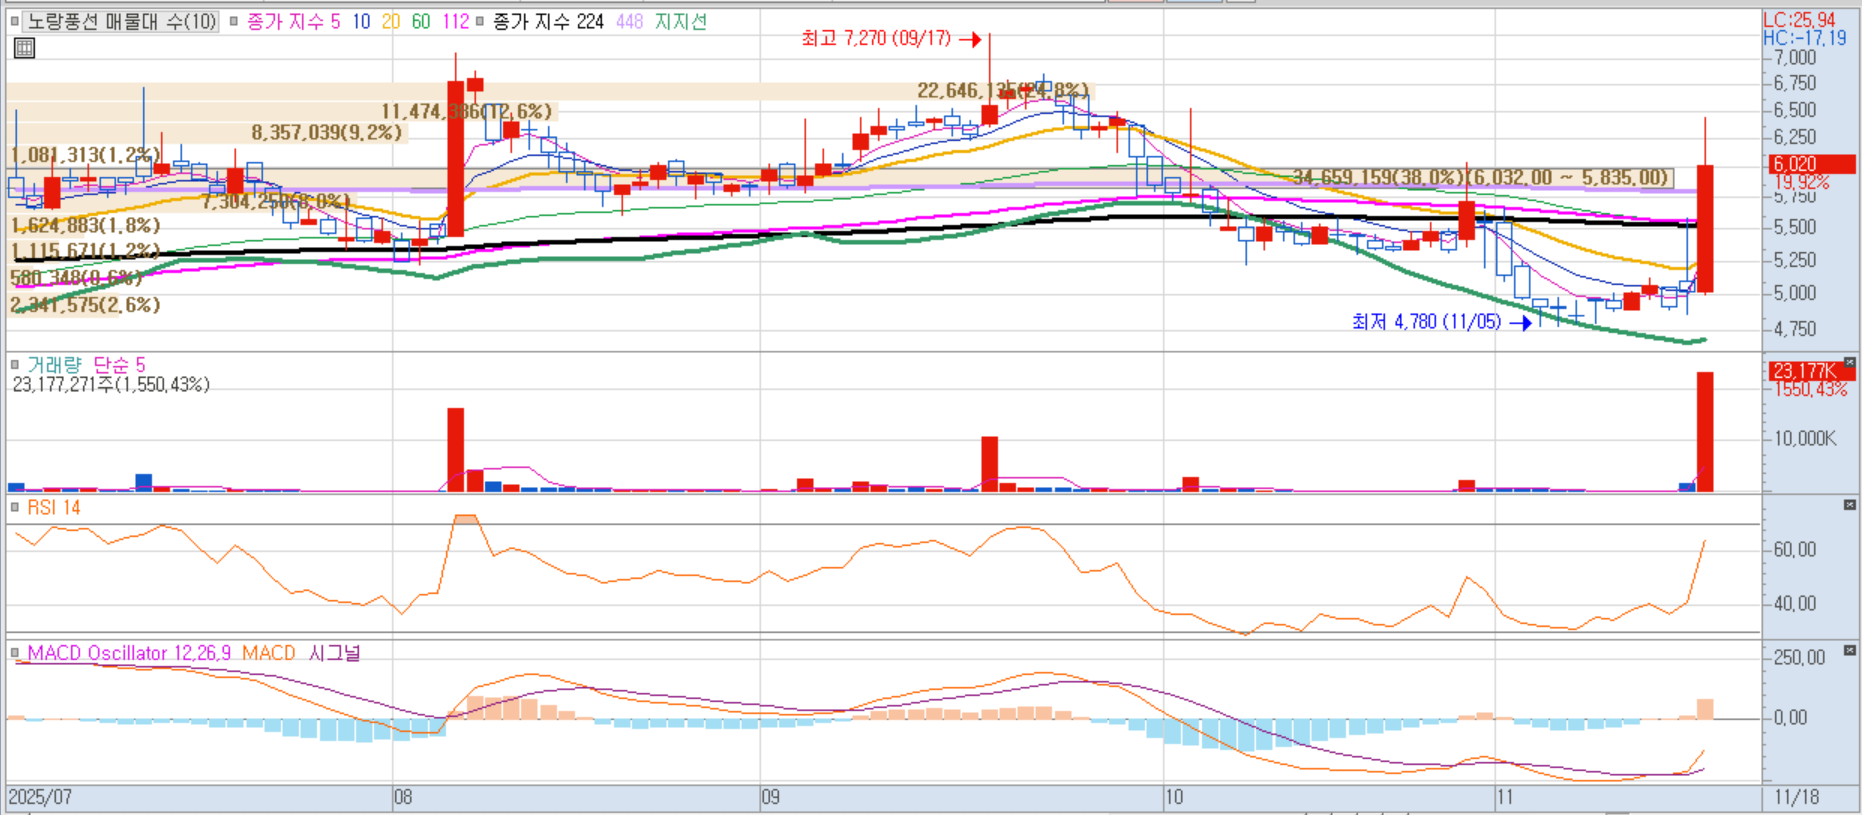This screenshot has height=815, width=1862.
Task: Click the blue 10 moving average label
Action: [361, 21]
